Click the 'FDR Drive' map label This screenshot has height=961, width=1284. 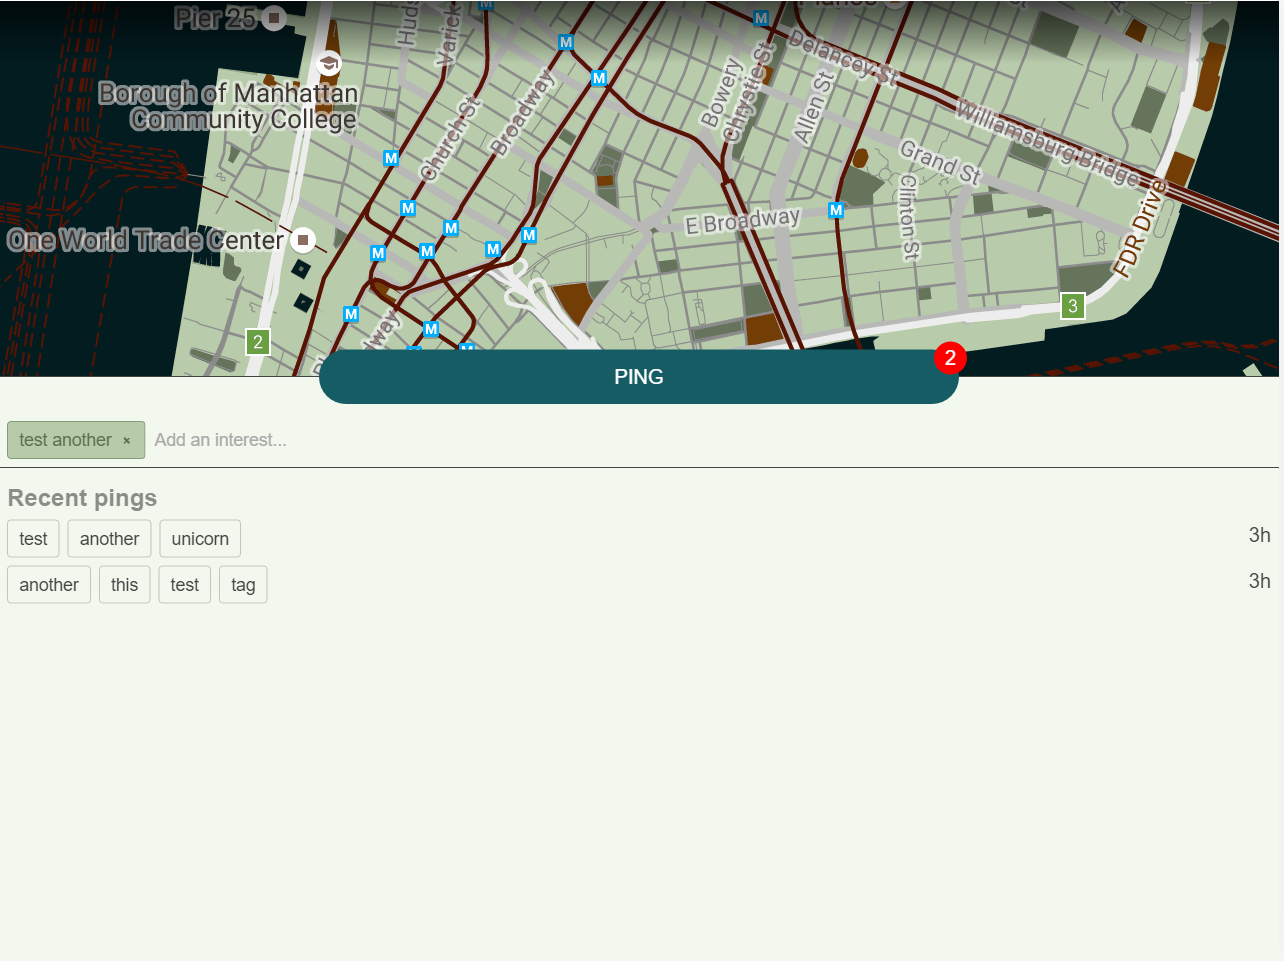(1140, 228)
